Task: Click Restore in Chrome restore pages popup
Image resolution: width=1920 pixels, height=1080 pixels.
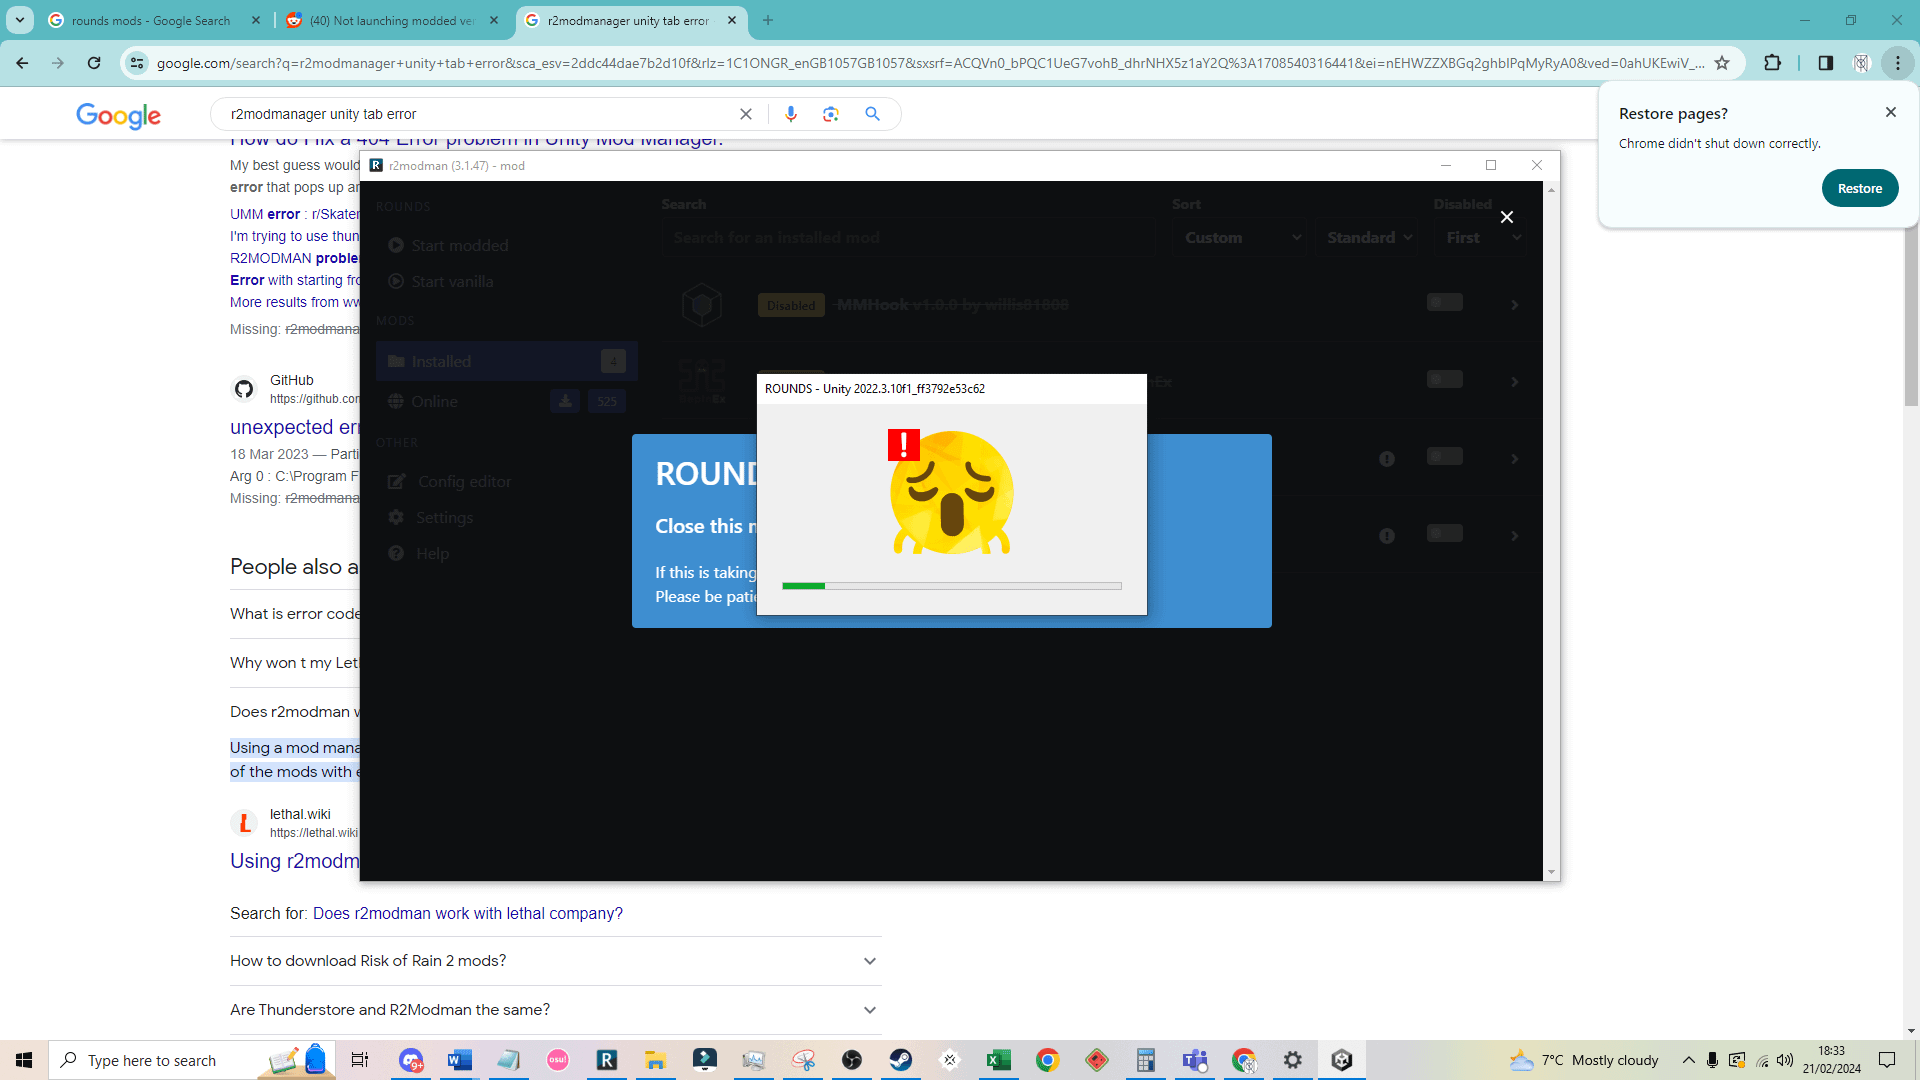Action: click(x=1859, y=188)
